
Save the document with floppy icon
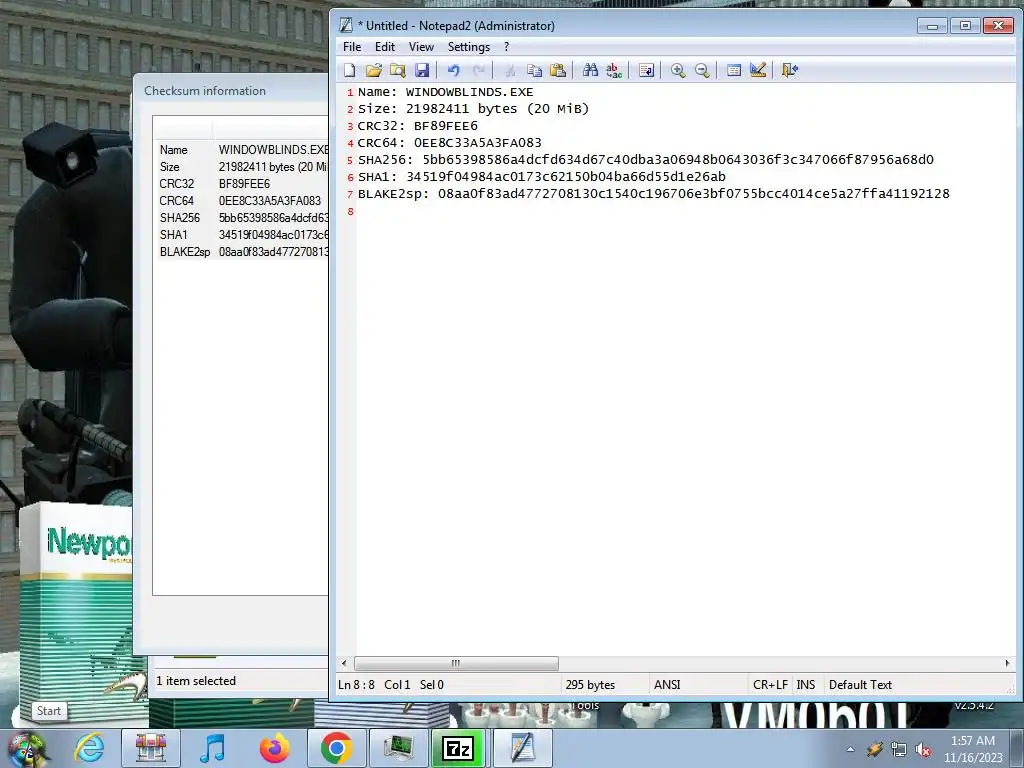click(422, 71)
